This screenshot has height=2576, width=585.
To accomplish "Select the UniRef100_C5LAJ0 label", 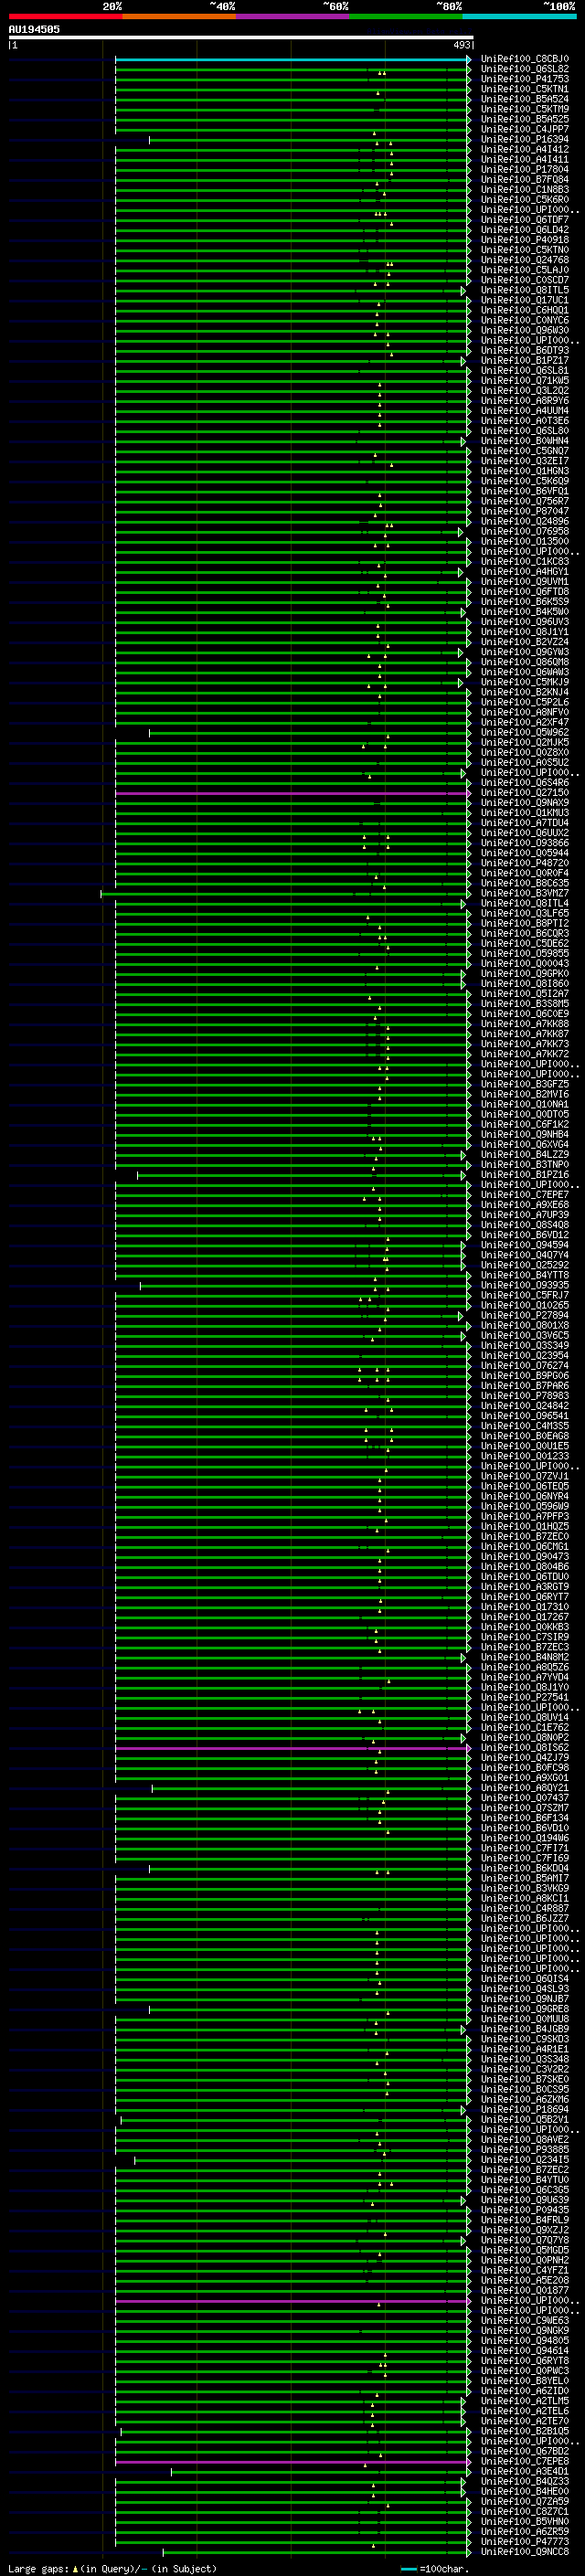I will tap(525, 270).
